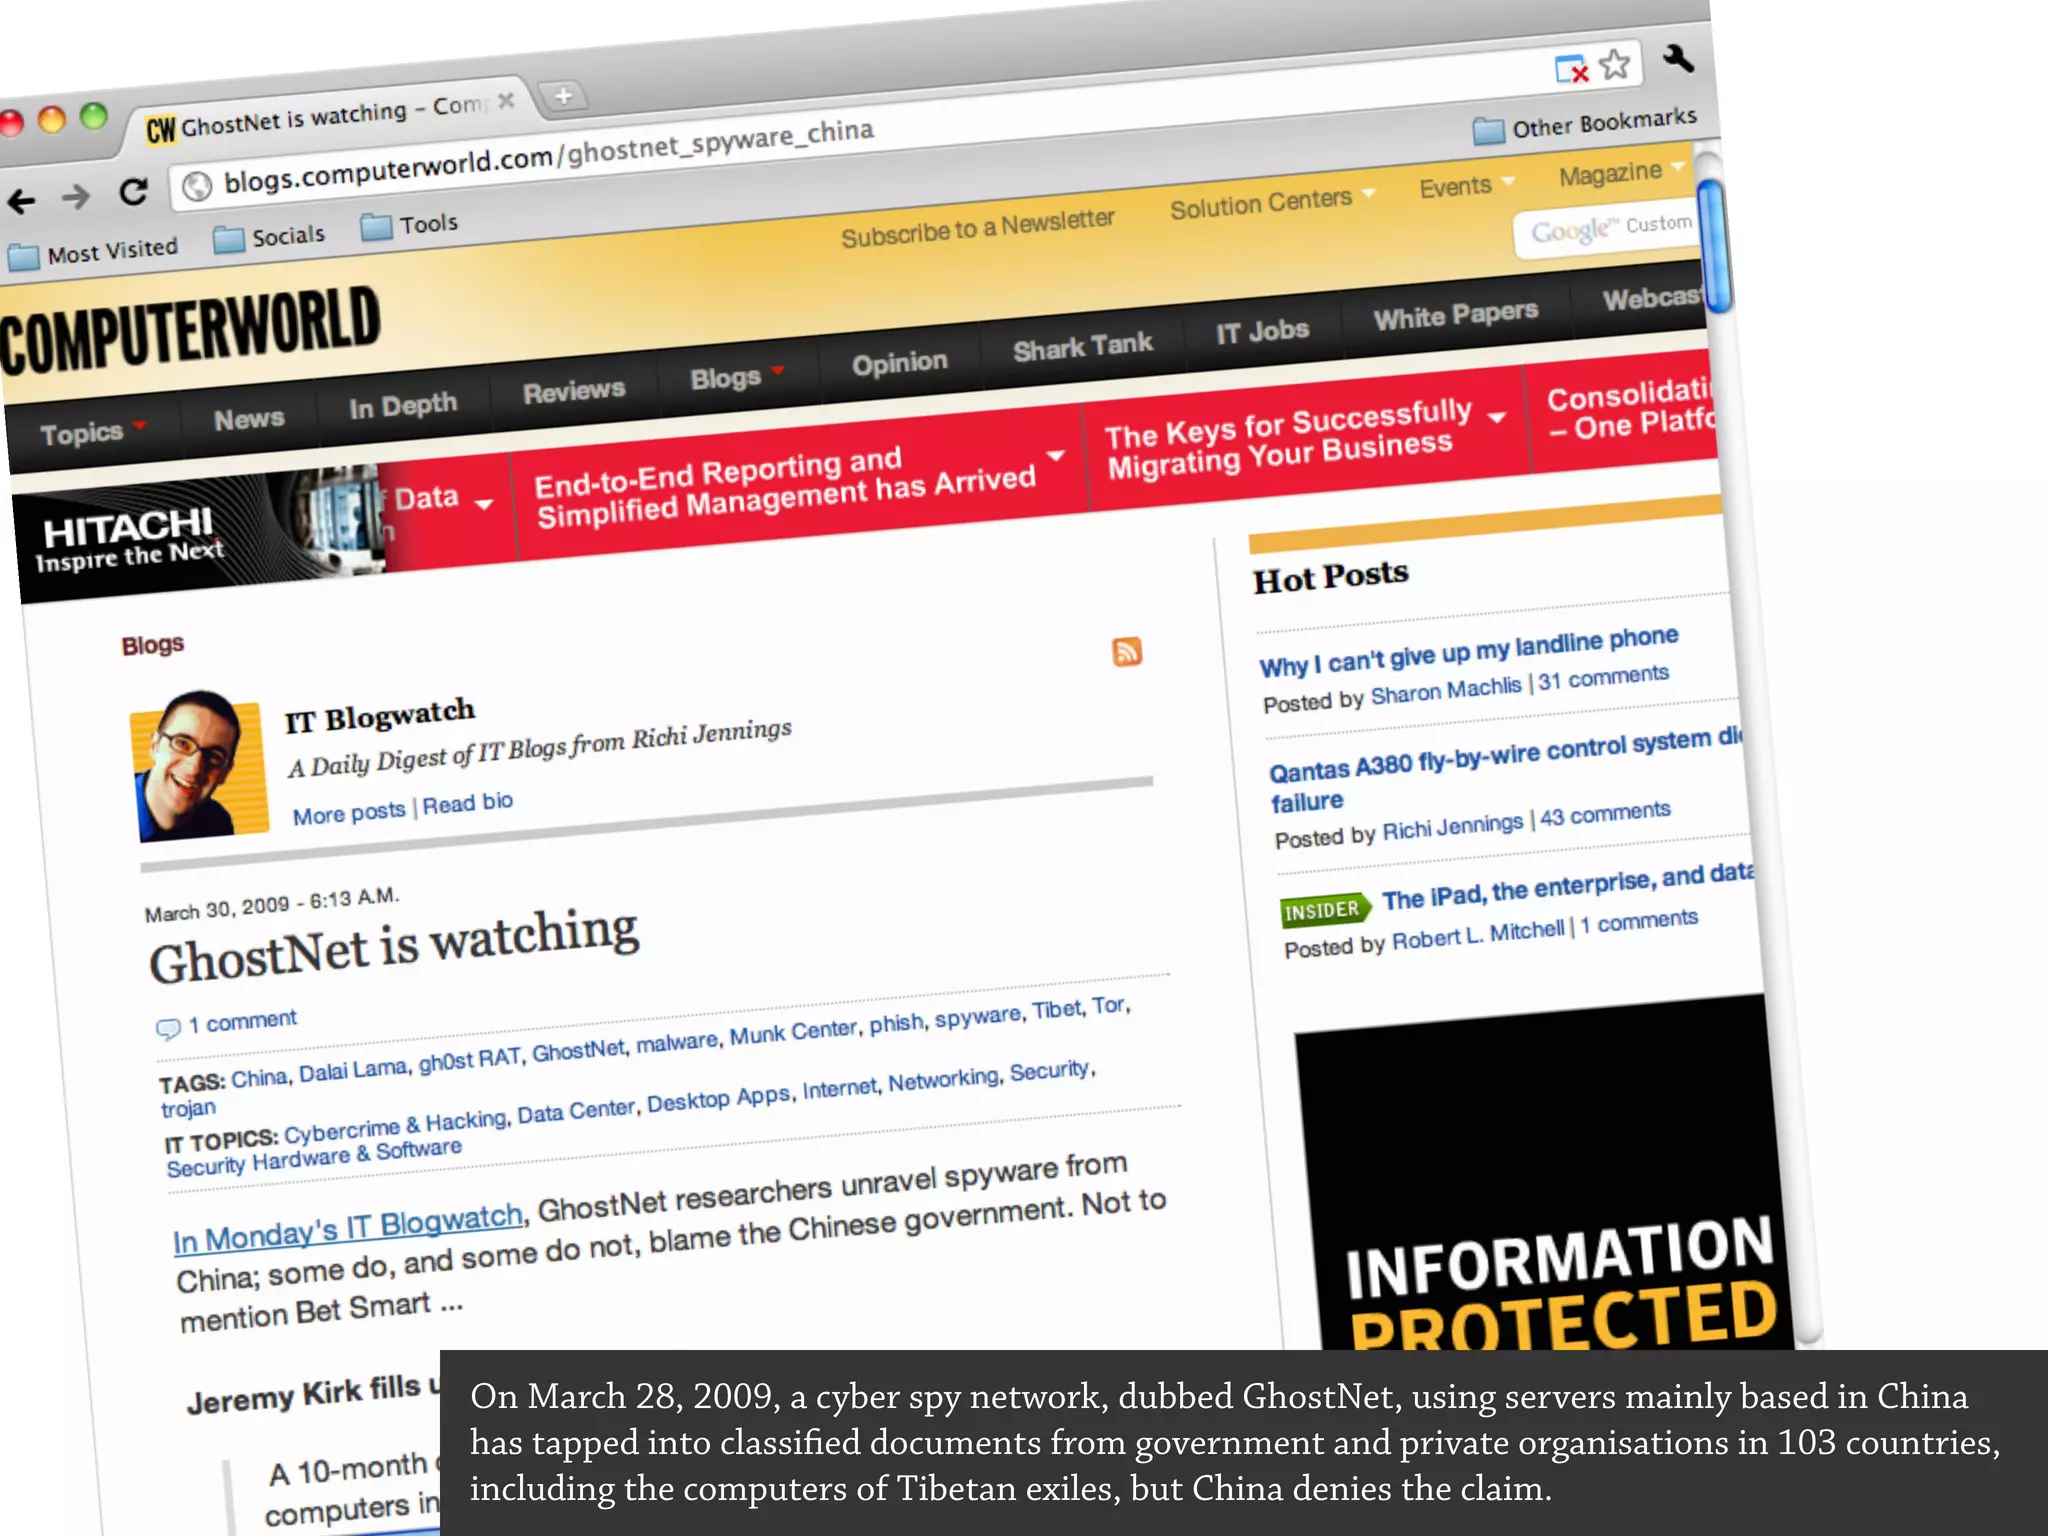
Task: Click the blue vertical scrollbar thumb
Action: pos(1715,245)
